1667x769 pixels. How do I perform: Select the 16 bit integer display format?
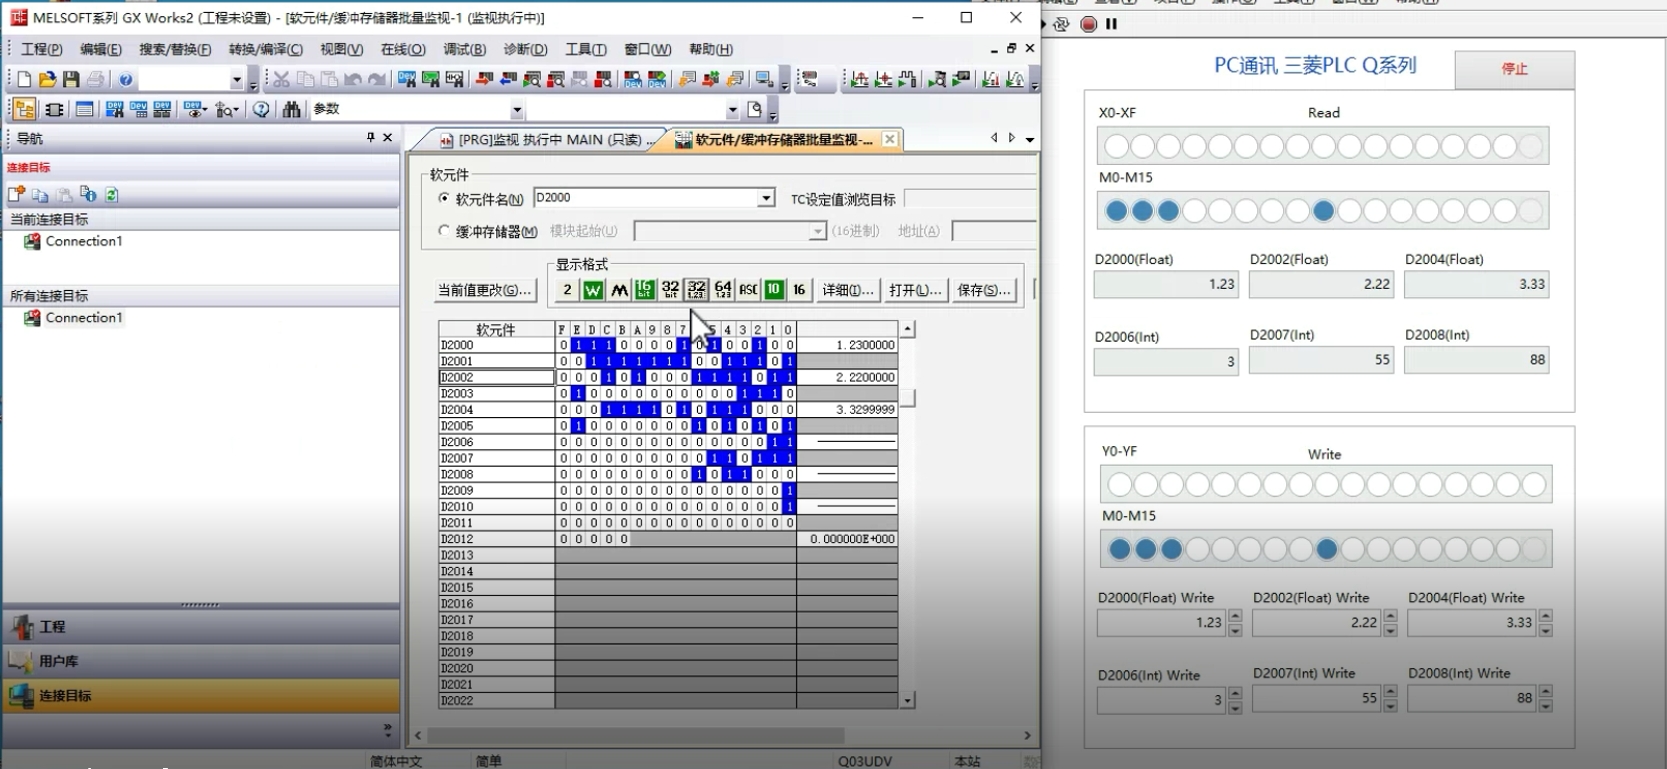(x=645, y=290)
